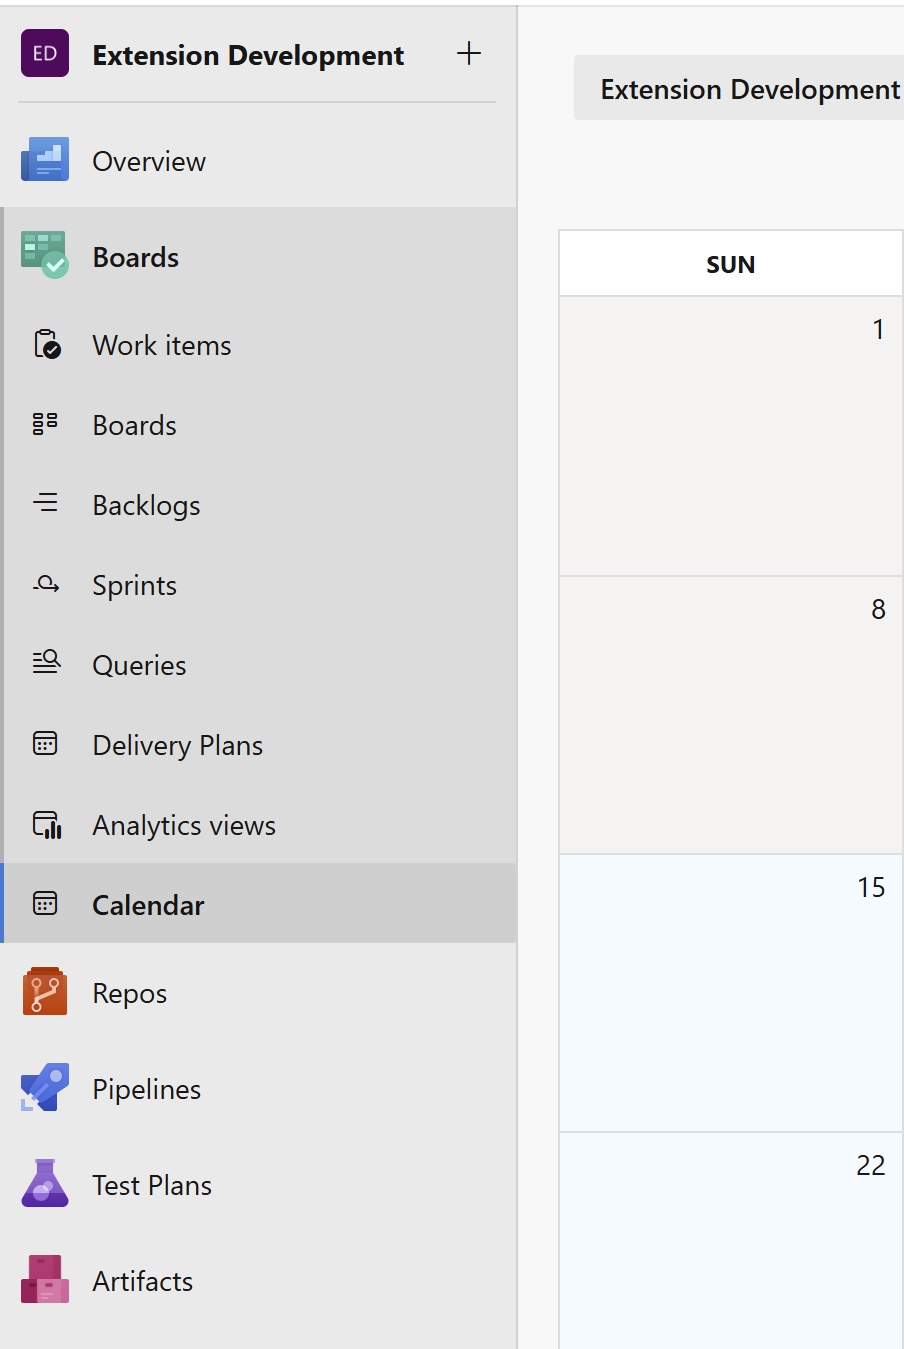Open Pipelines via the rocket icon

[45, 1087]
